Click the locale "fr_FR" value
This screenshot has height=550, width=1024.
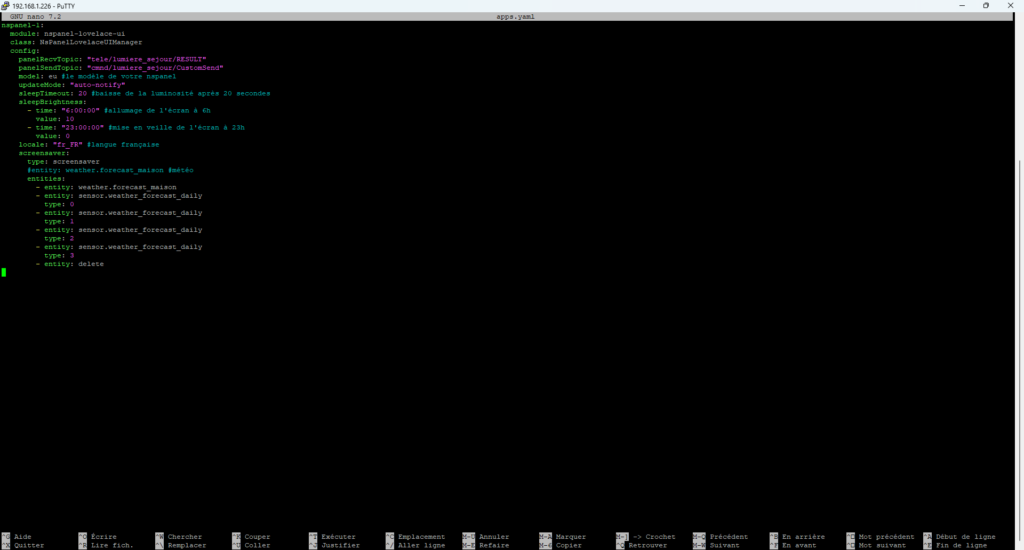[x=67, y=144]
